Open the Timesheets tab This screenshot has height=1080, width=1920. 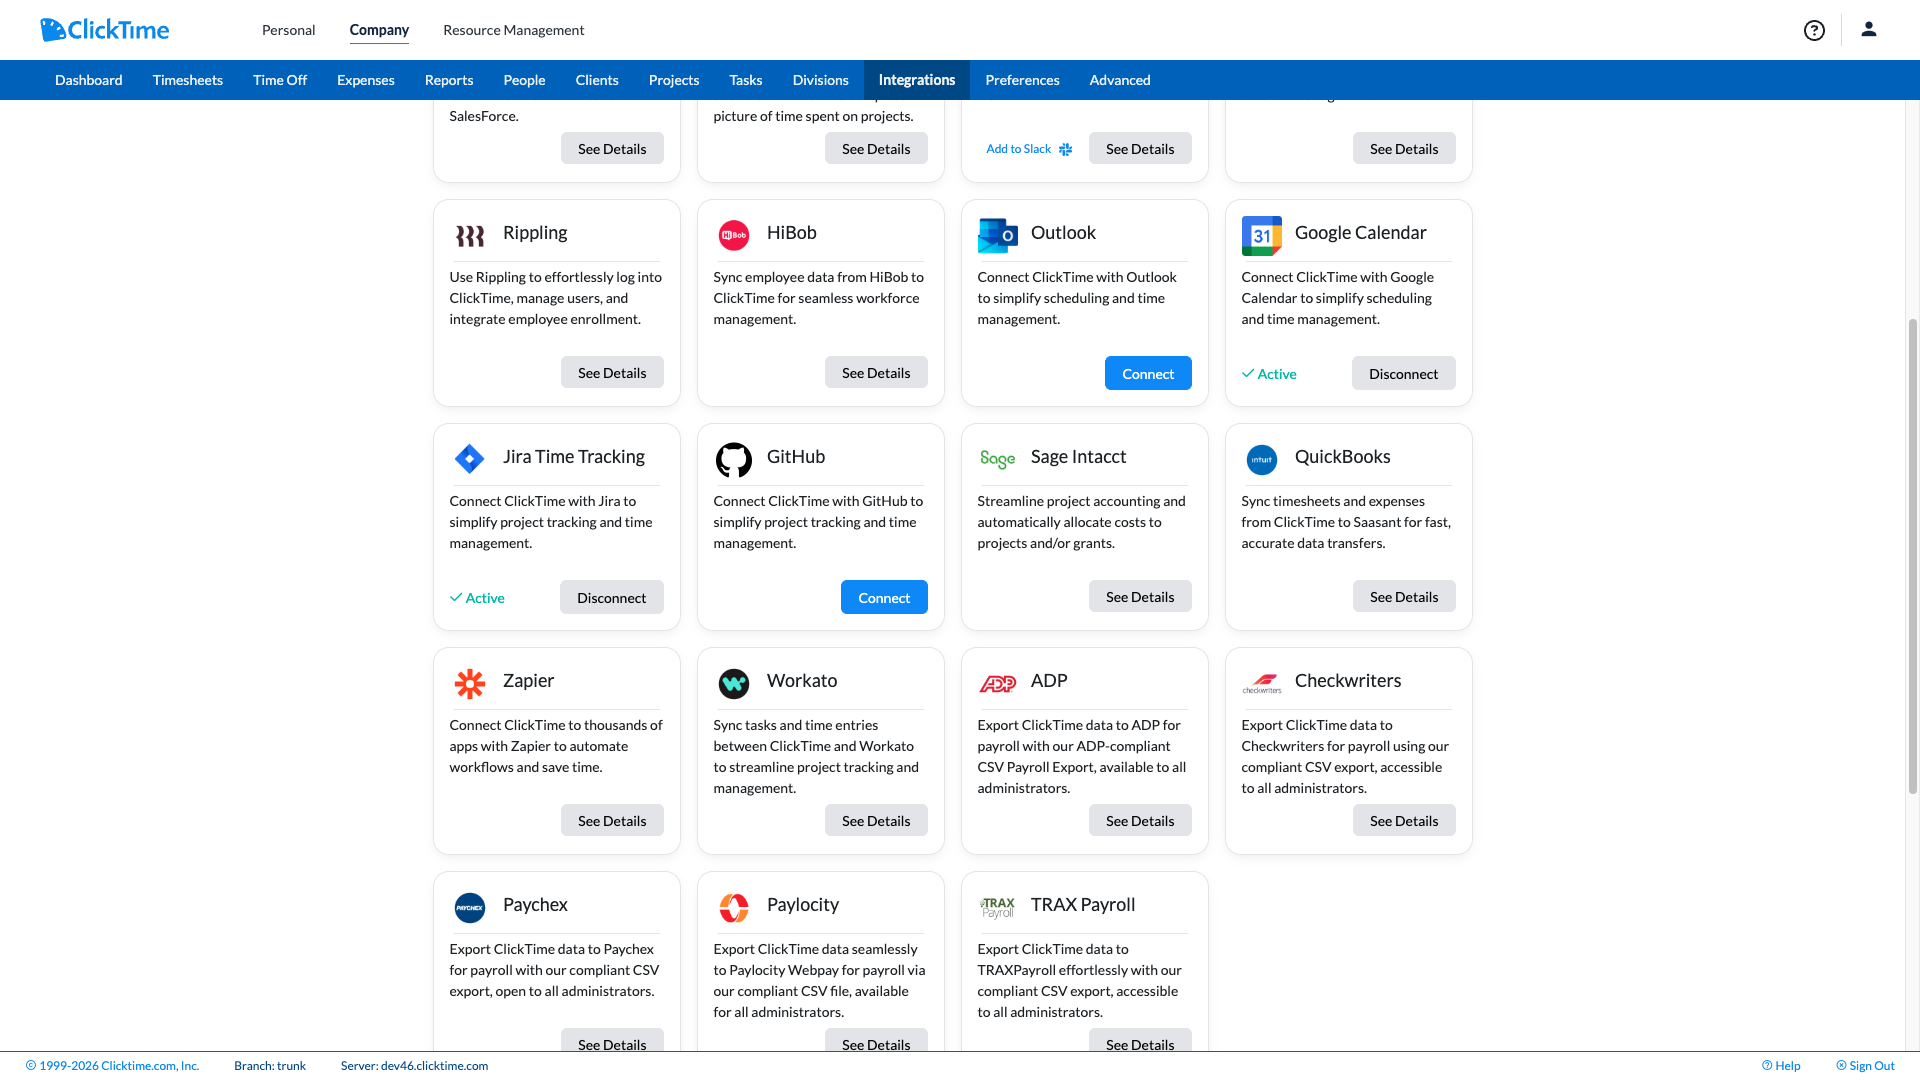pos(188,80)
